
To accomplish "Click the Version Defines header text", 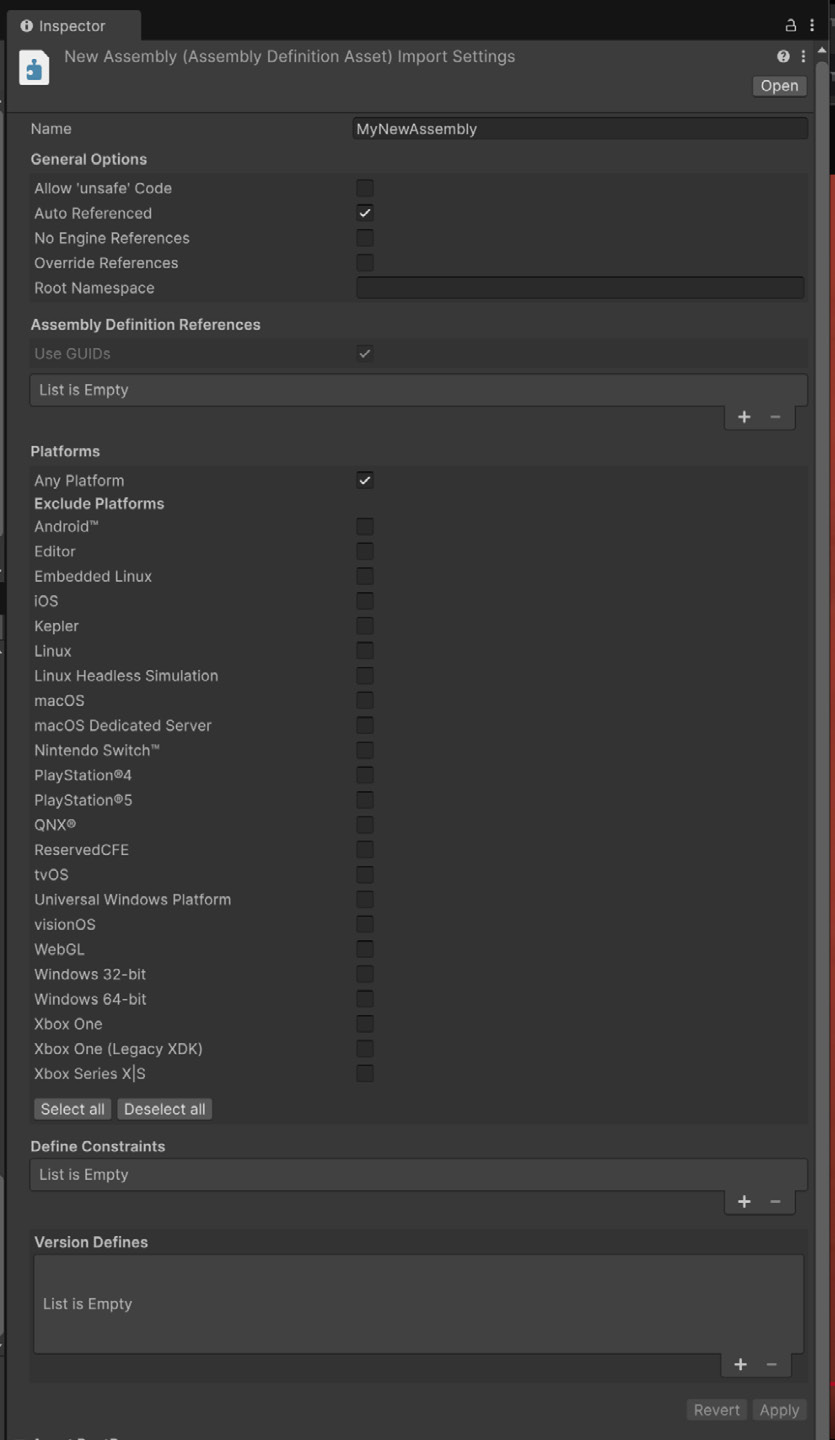I will click(91, 1242).
